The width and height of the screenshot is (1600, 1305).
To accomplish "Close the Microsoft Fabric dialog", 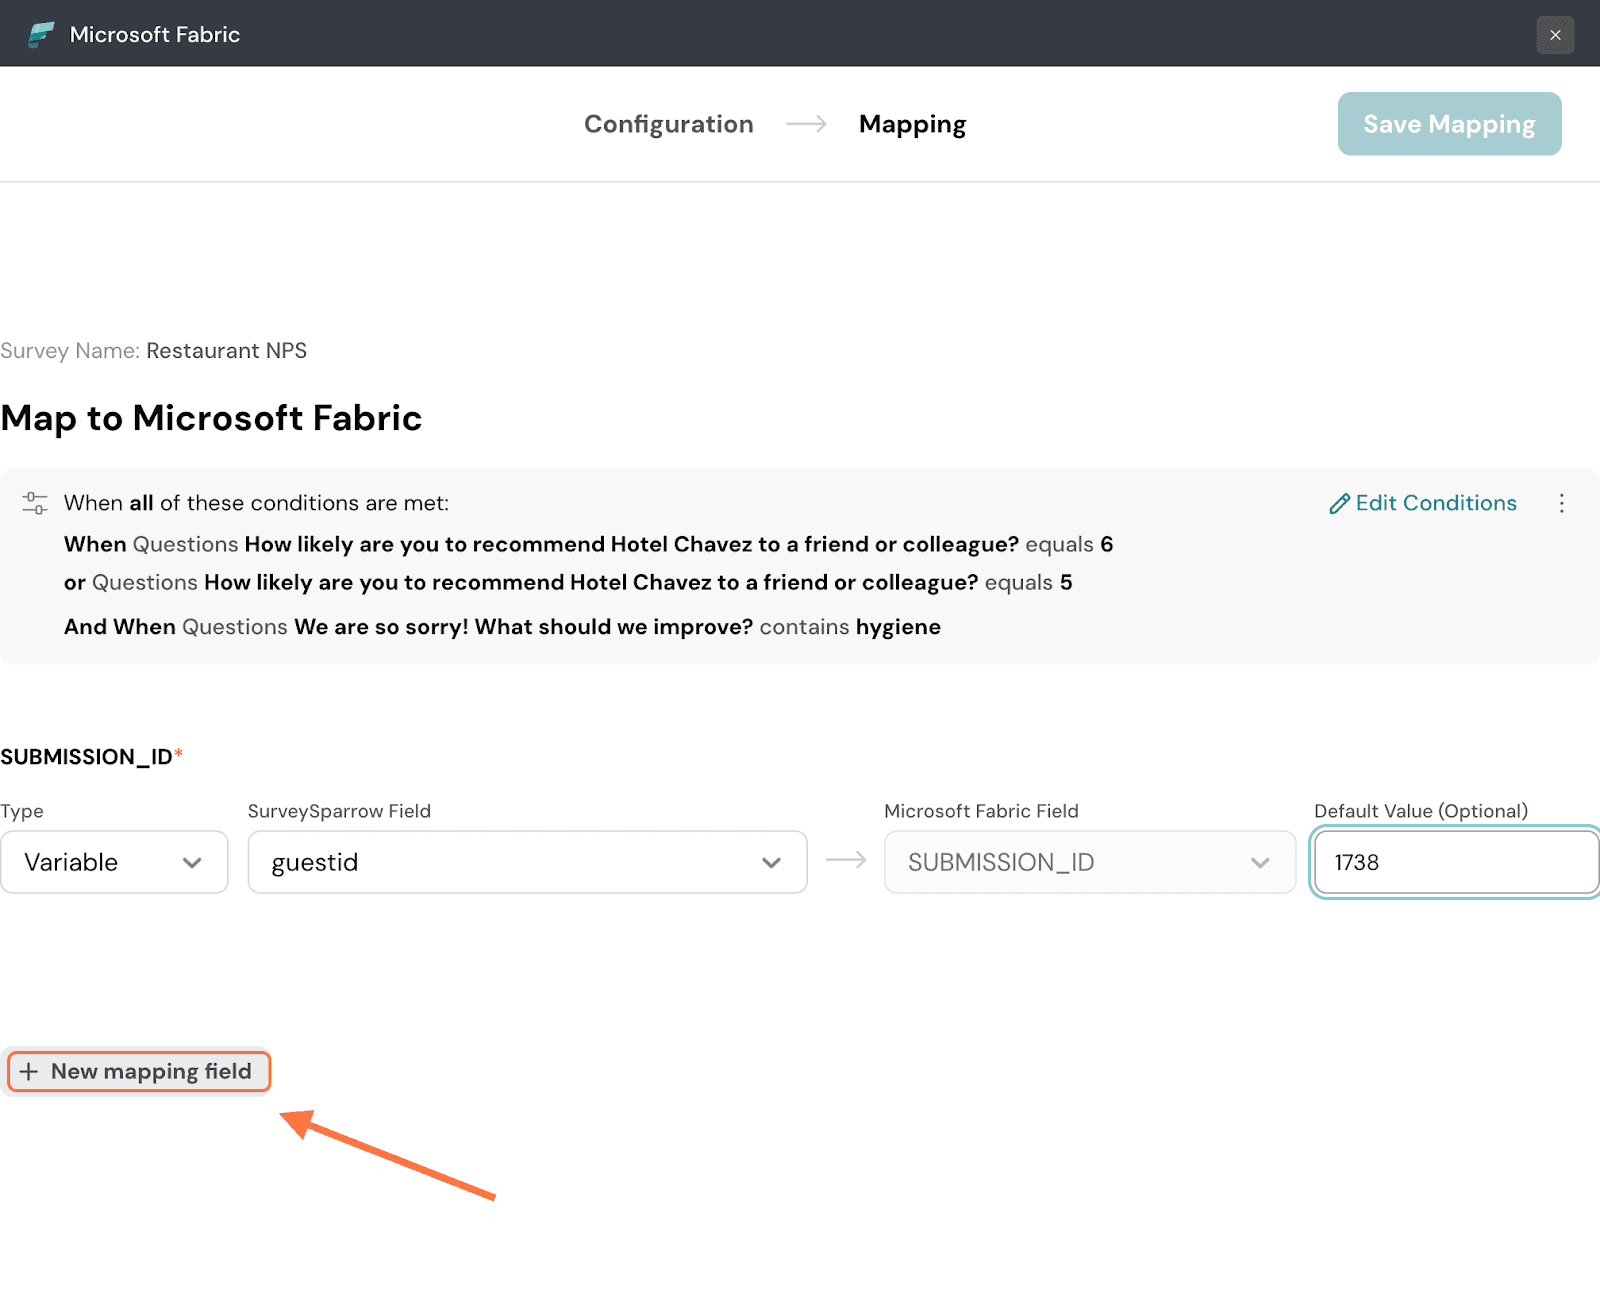I will tap(1554, 35).
